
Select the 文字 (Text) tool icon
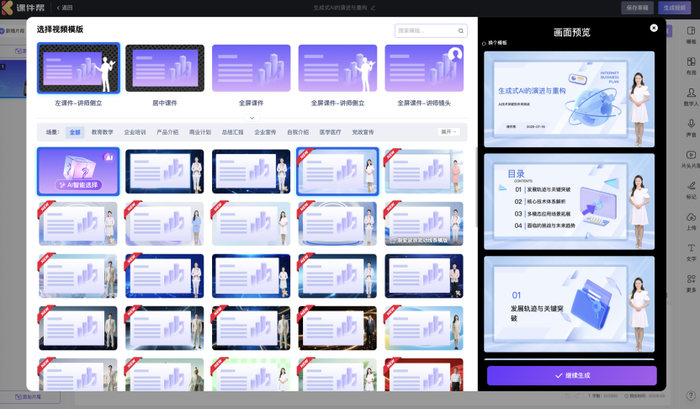pos(690,250)
